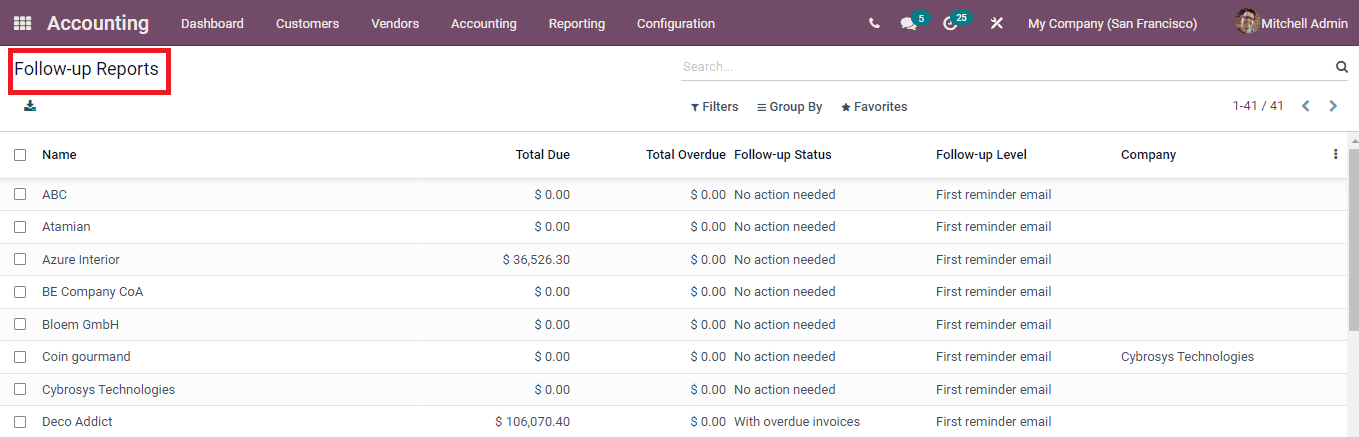Screen dimensions: 1359x437
Task: Sort by the Name column header
Action: 59,155
